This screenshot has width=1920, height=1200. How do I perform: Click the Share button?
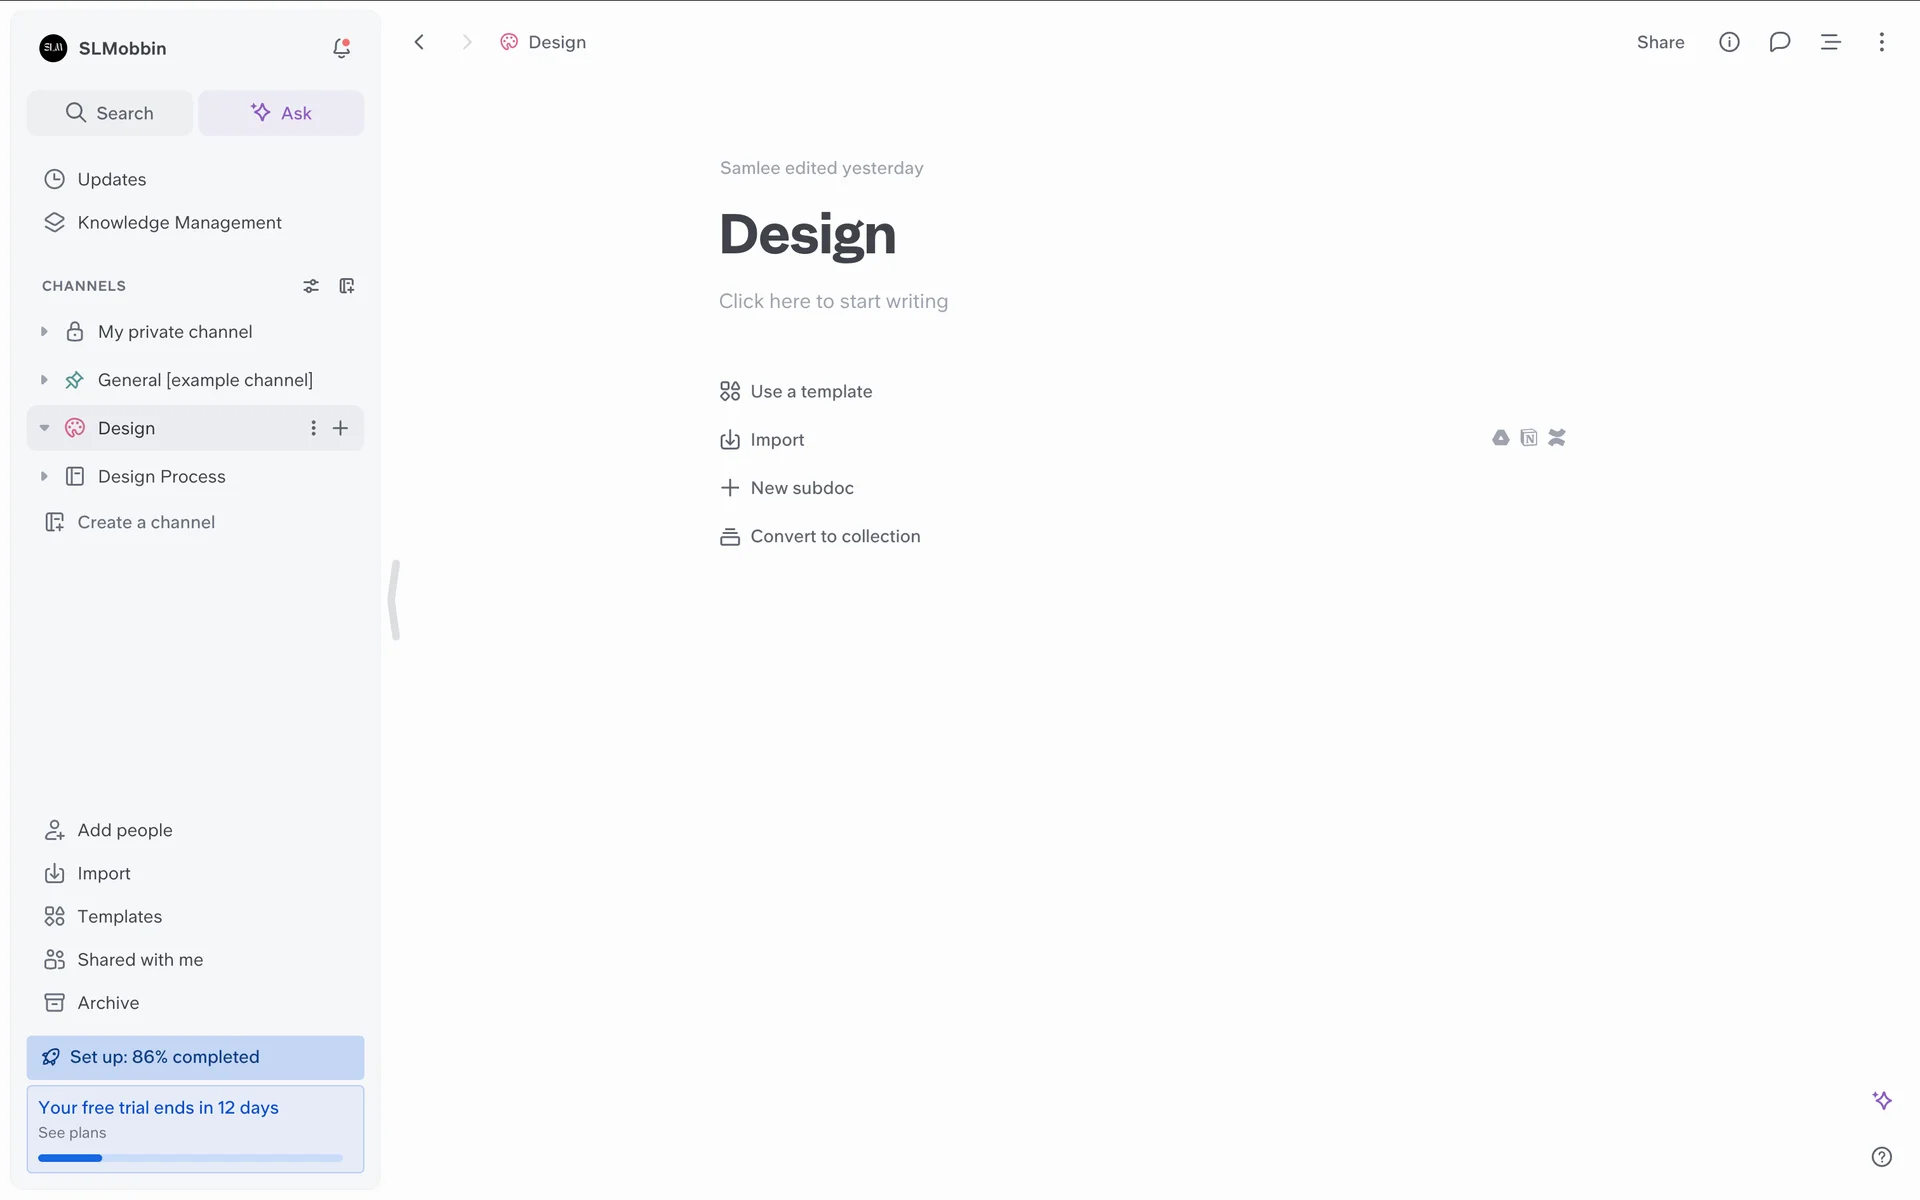(x=1660, y=42)
